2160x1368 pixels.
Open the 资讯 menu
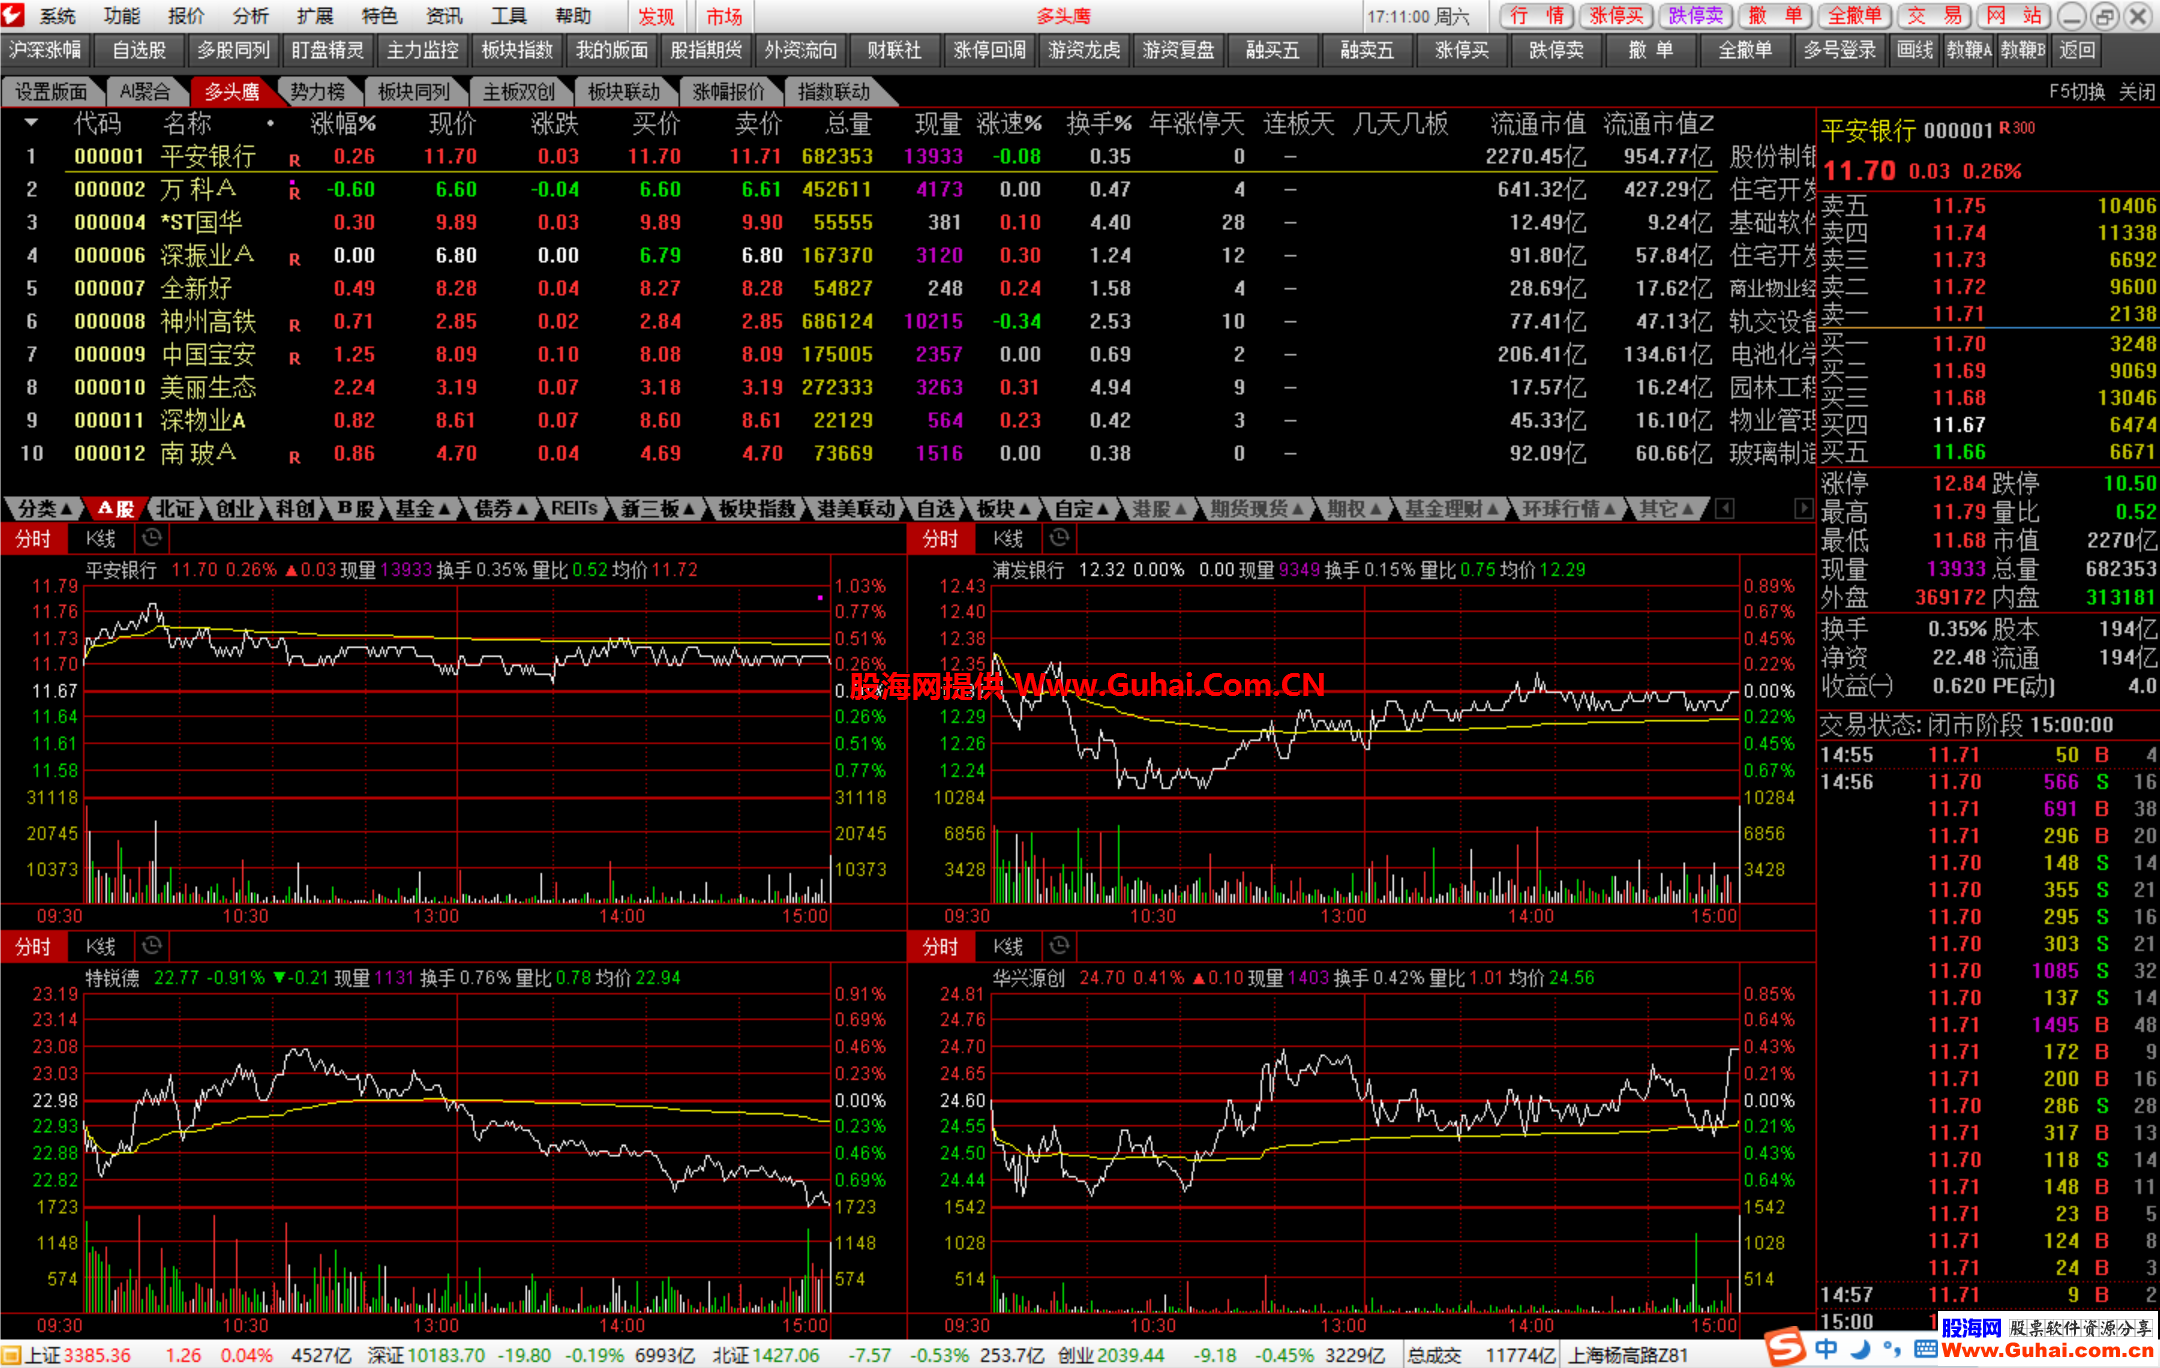[444, 16]
